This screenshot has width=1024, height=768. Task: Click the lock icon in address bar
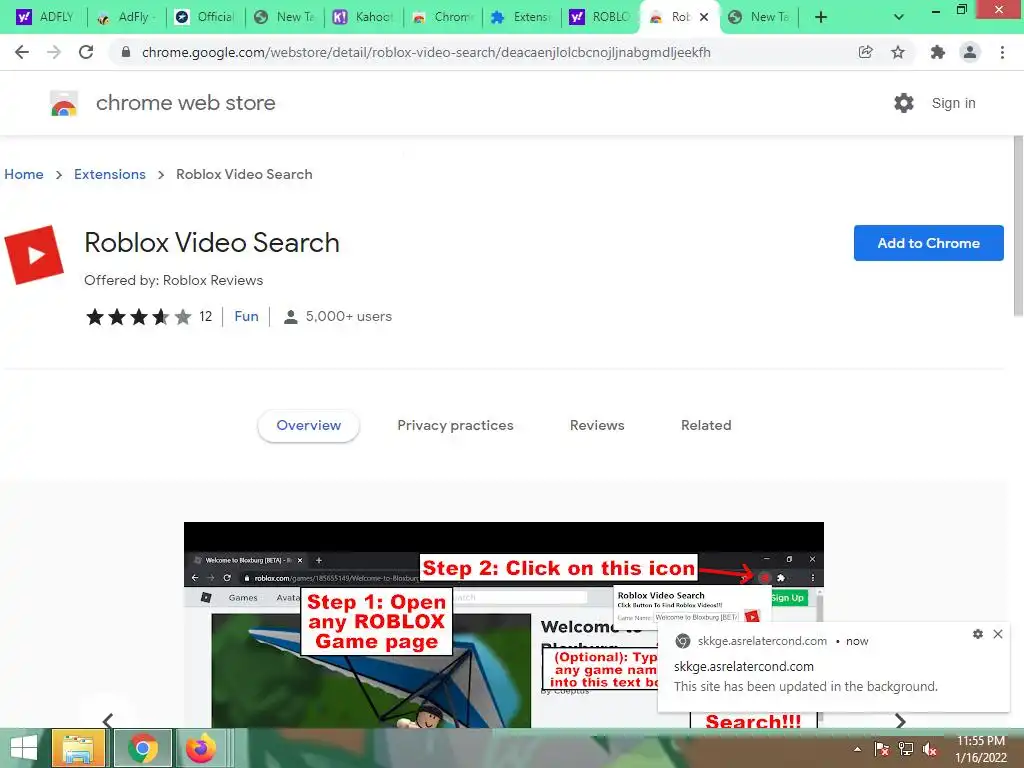[x=126, y=52]
